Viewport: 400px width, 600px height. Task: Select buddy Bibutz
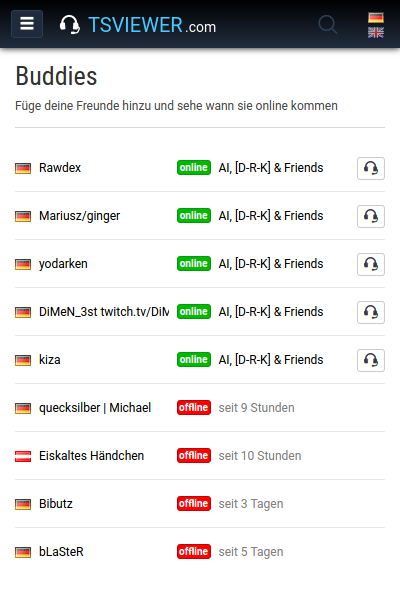tap(56, 504)
